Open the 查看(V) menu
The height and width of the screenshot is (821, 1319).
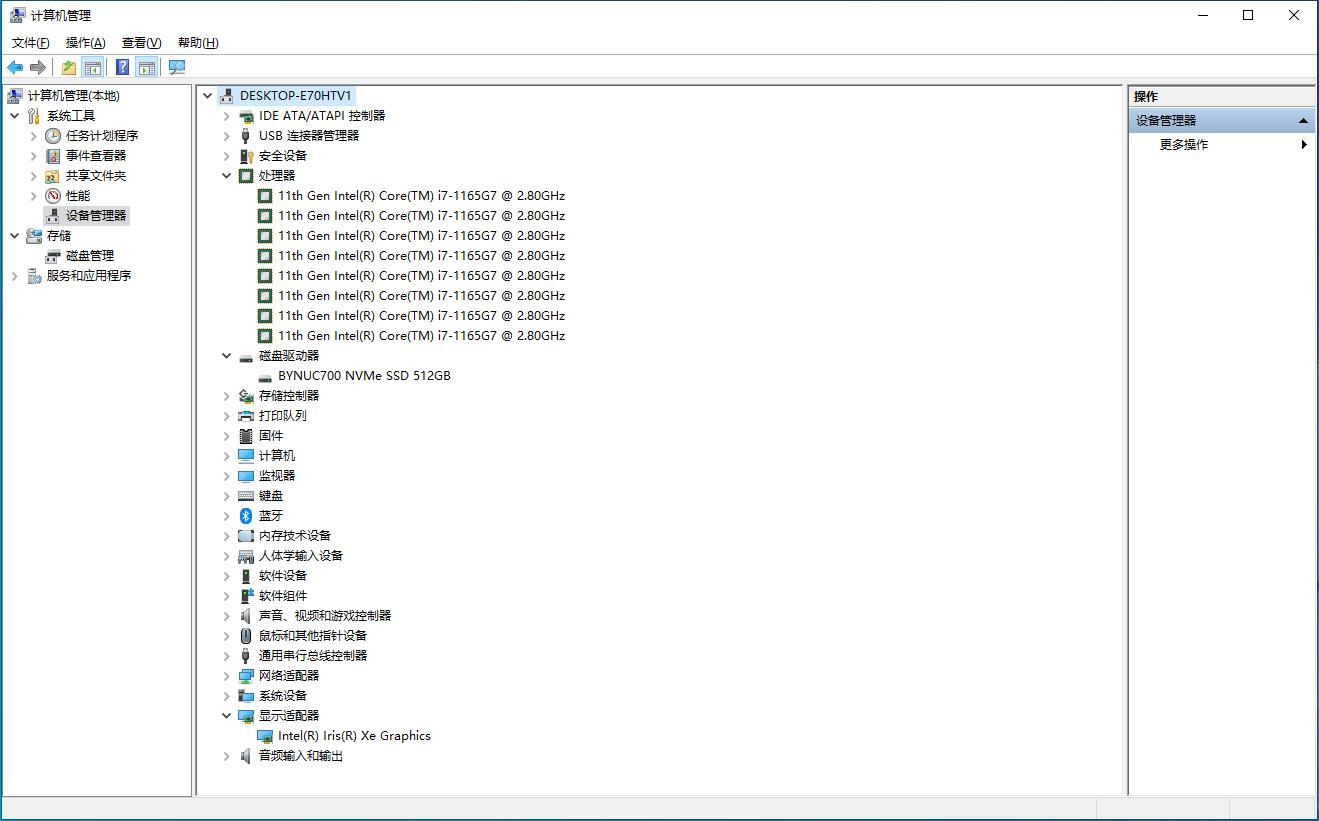point(141,42)
